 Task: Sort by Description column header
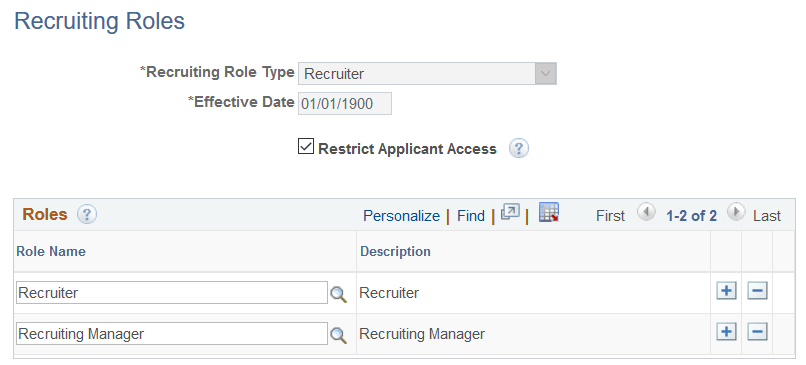(395, 251)
